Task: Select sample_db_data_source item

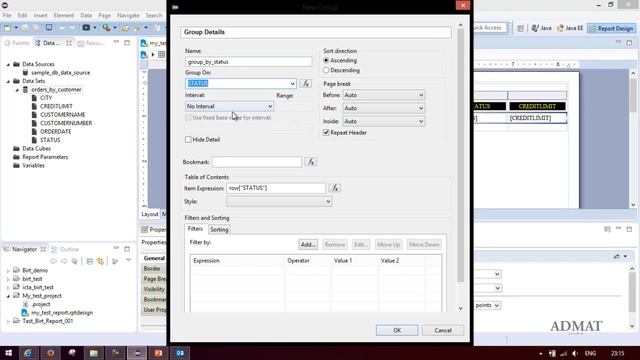Action: click(x=60, y=73)
